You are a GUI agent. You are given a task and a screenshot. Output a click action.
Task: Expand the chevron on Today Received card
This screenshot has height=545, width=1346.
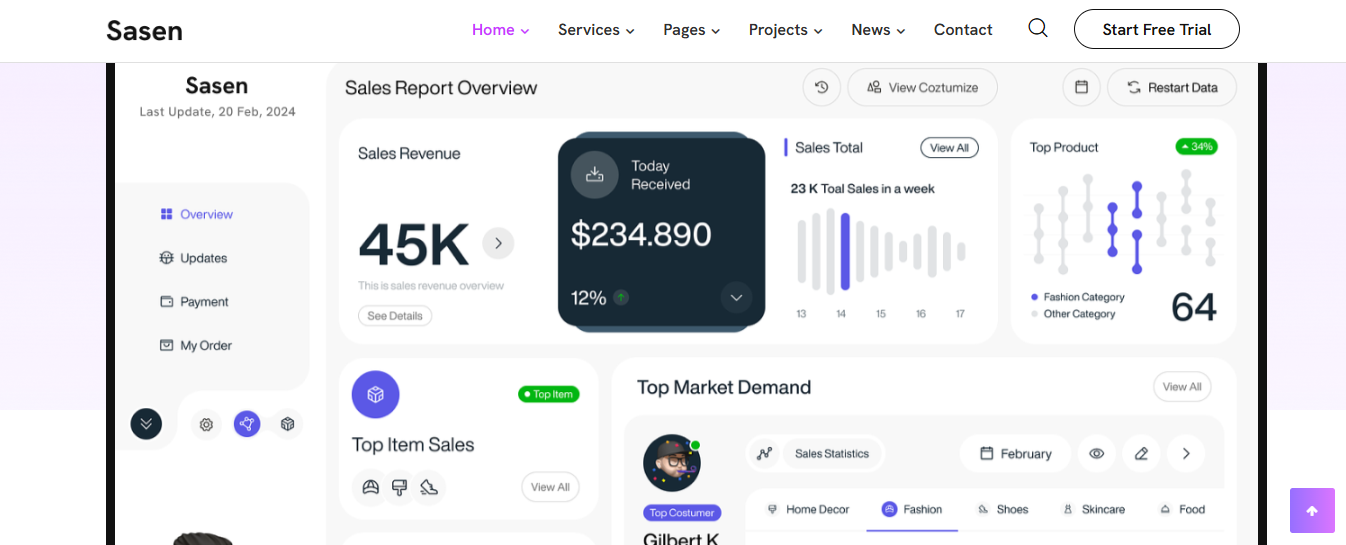[x=736, y=297]
